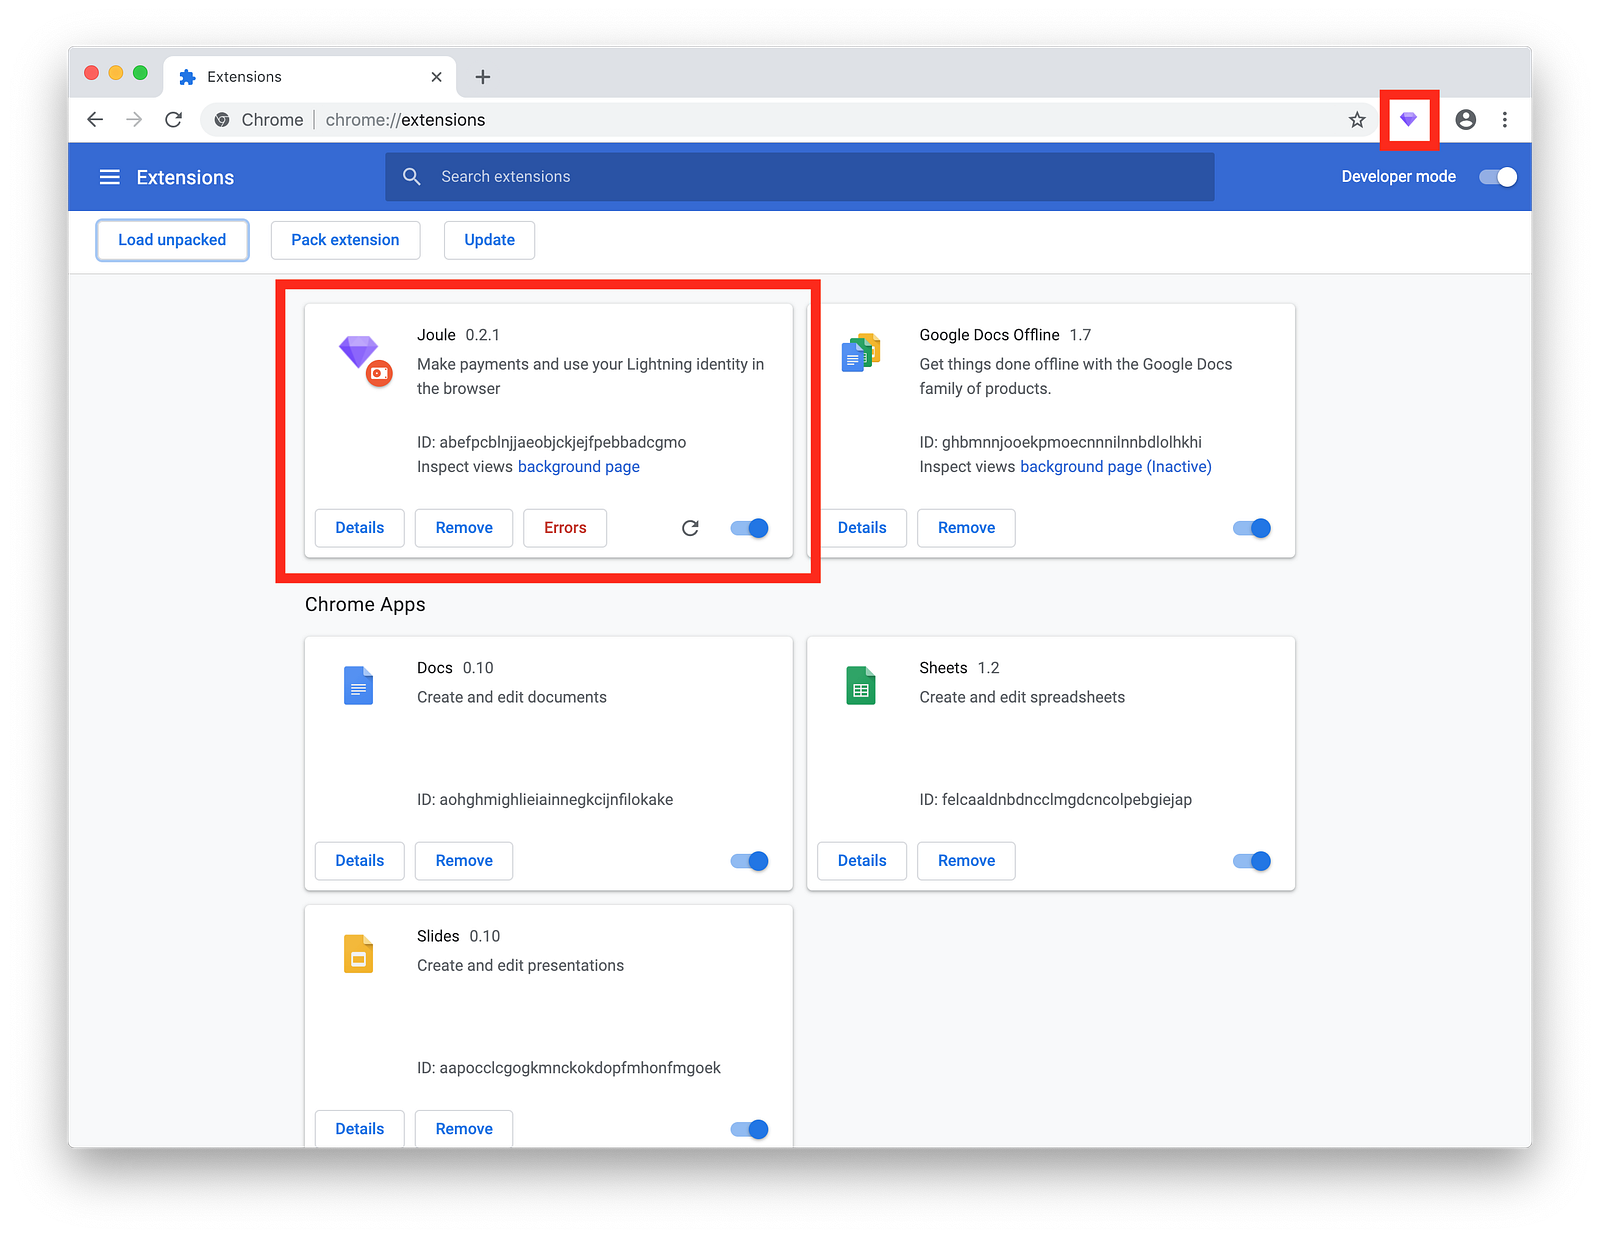This screenshot has width=1600, height=1238.
Task: Open Details for Google Docs Offline
Action: (862, 528)
